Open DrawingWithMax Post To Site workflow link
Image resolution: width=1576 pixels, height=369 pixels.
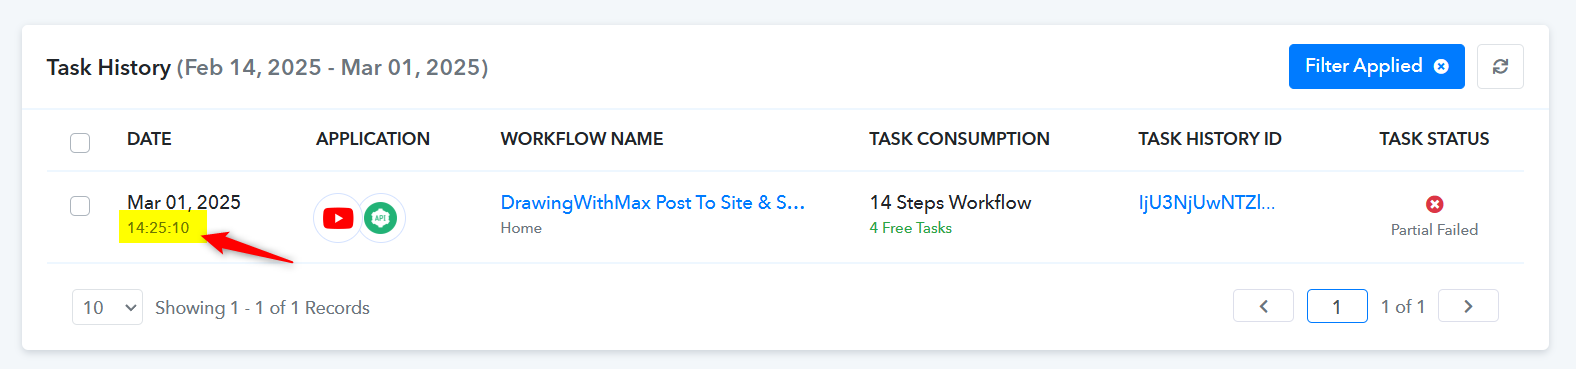[652, 202]
